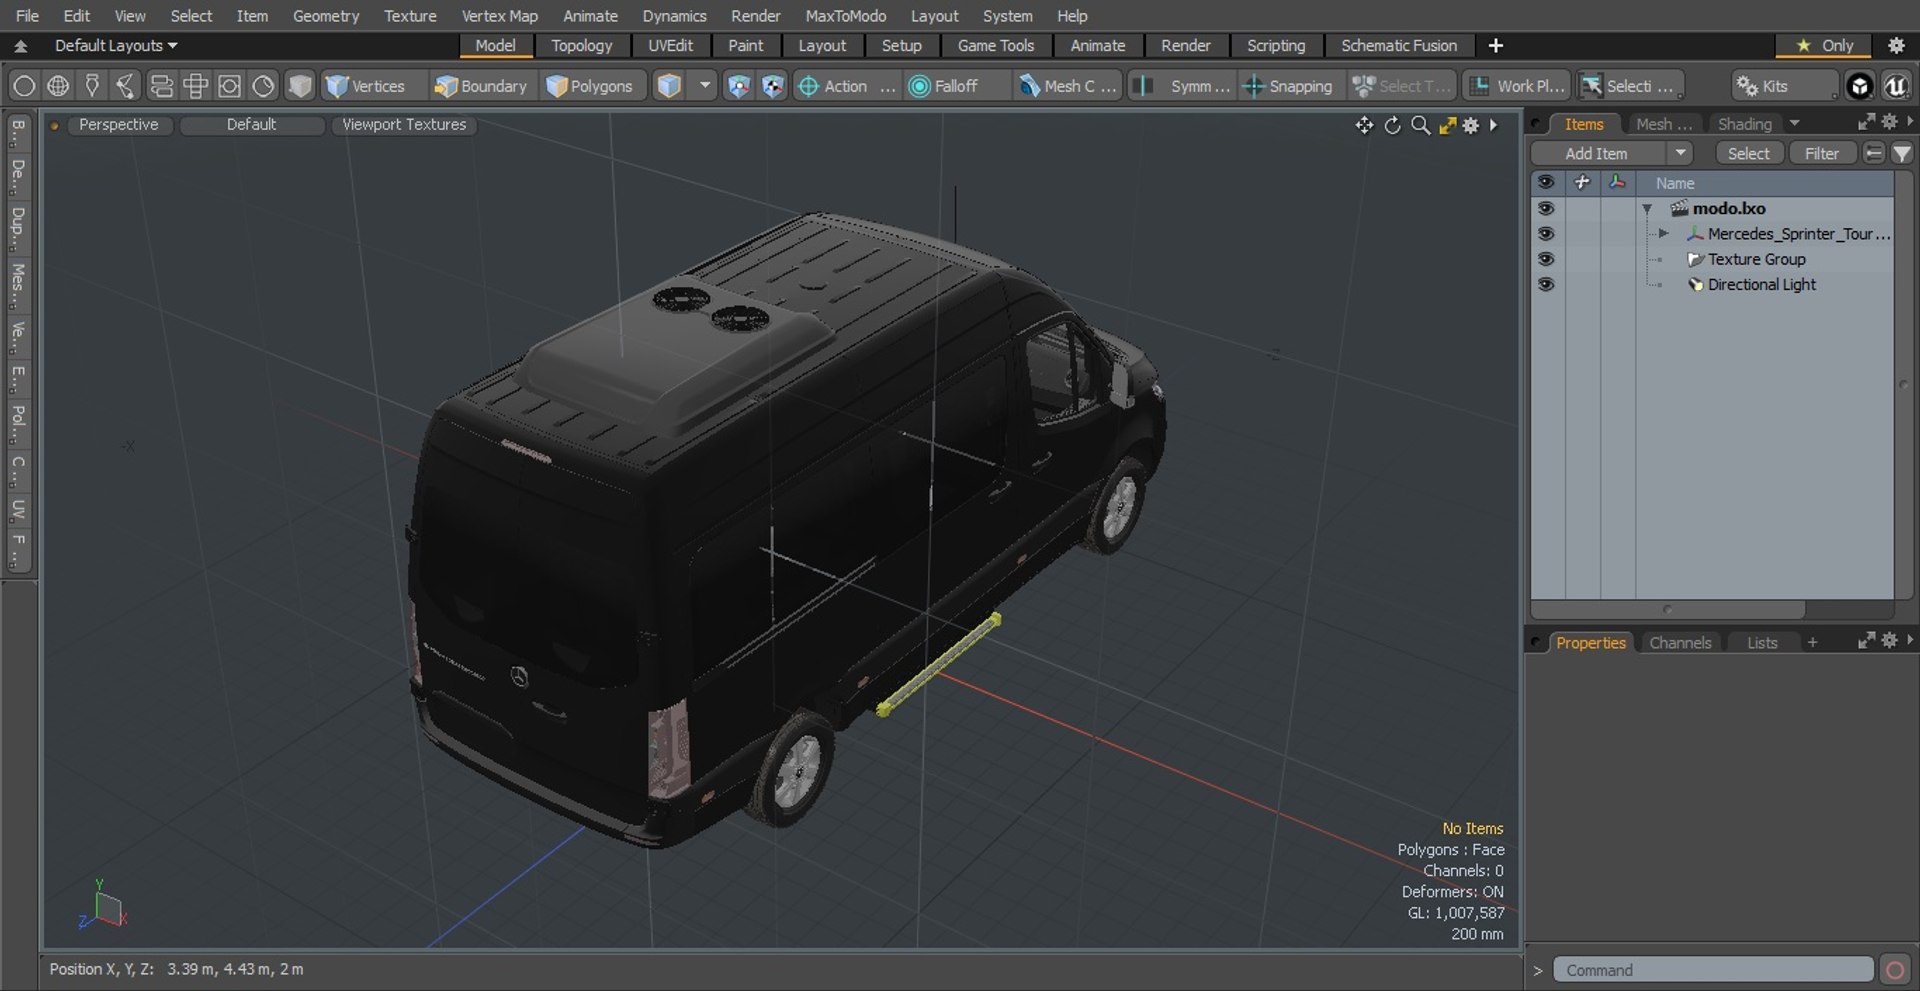Click the black cube icon next to Kits
The height and width of the screenshot is (991, 1920).
(x=1859, y=86)
